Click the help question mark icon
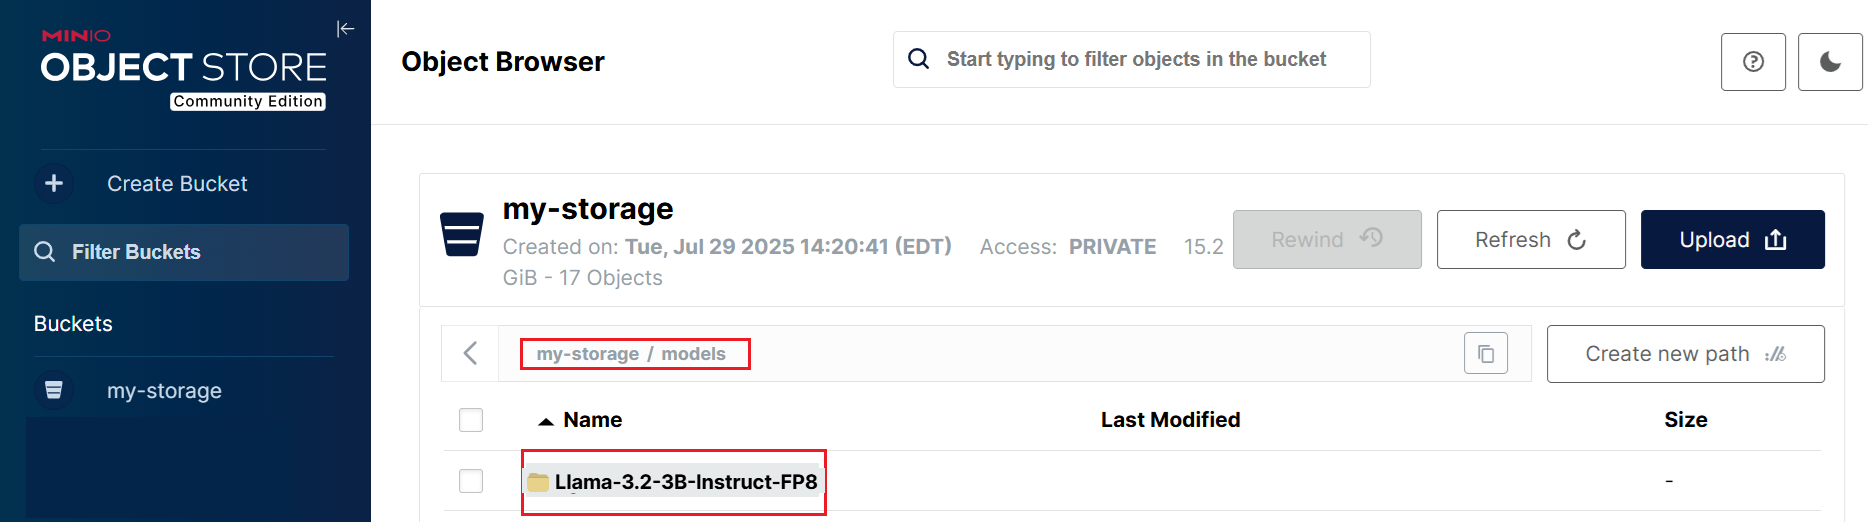Screen dimensions: 1868x522 (1752, 62)
